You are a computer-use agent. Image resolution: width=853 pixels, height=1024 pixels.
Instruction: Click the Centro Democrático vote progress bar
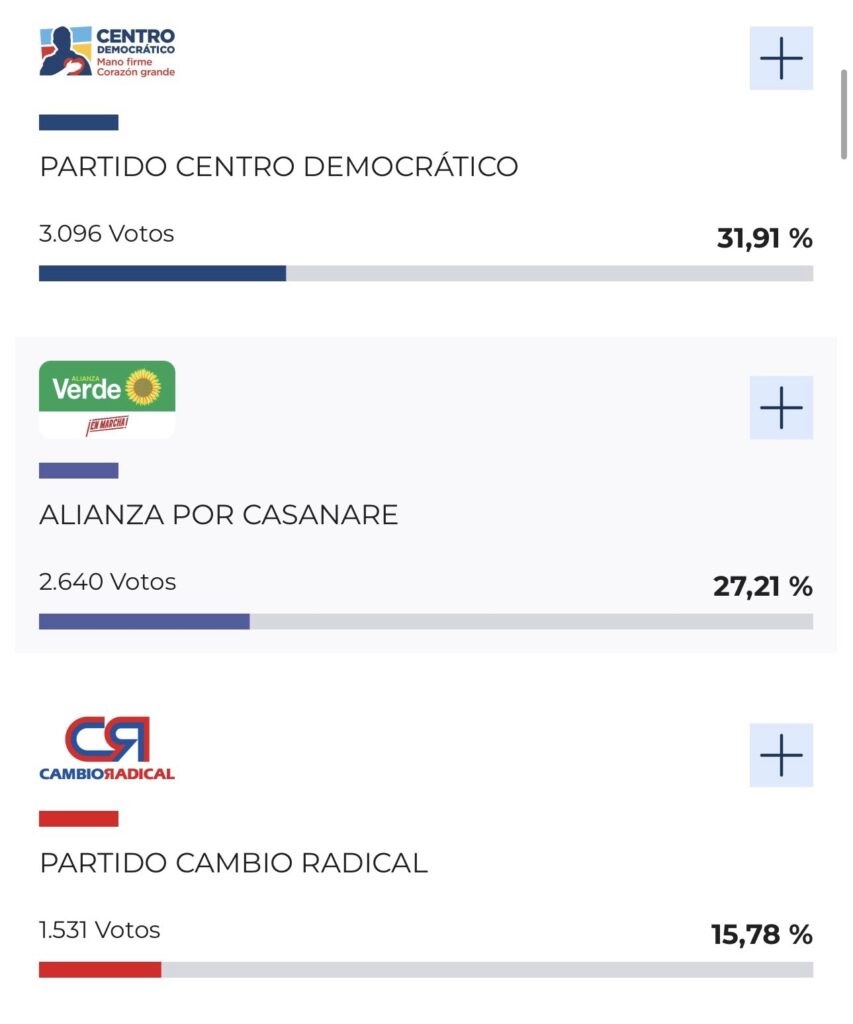click(x=426, y=273)
